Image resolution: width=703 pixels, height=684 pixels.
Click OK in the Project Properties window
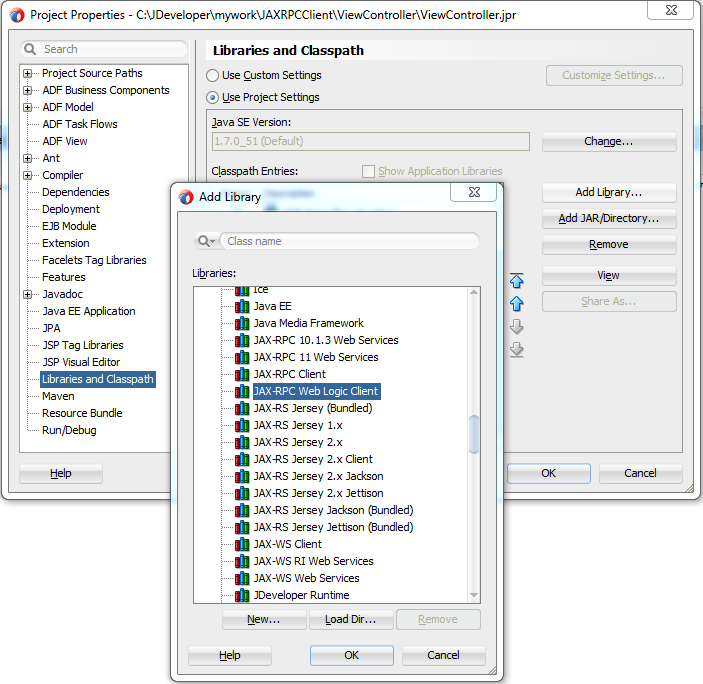549,473
